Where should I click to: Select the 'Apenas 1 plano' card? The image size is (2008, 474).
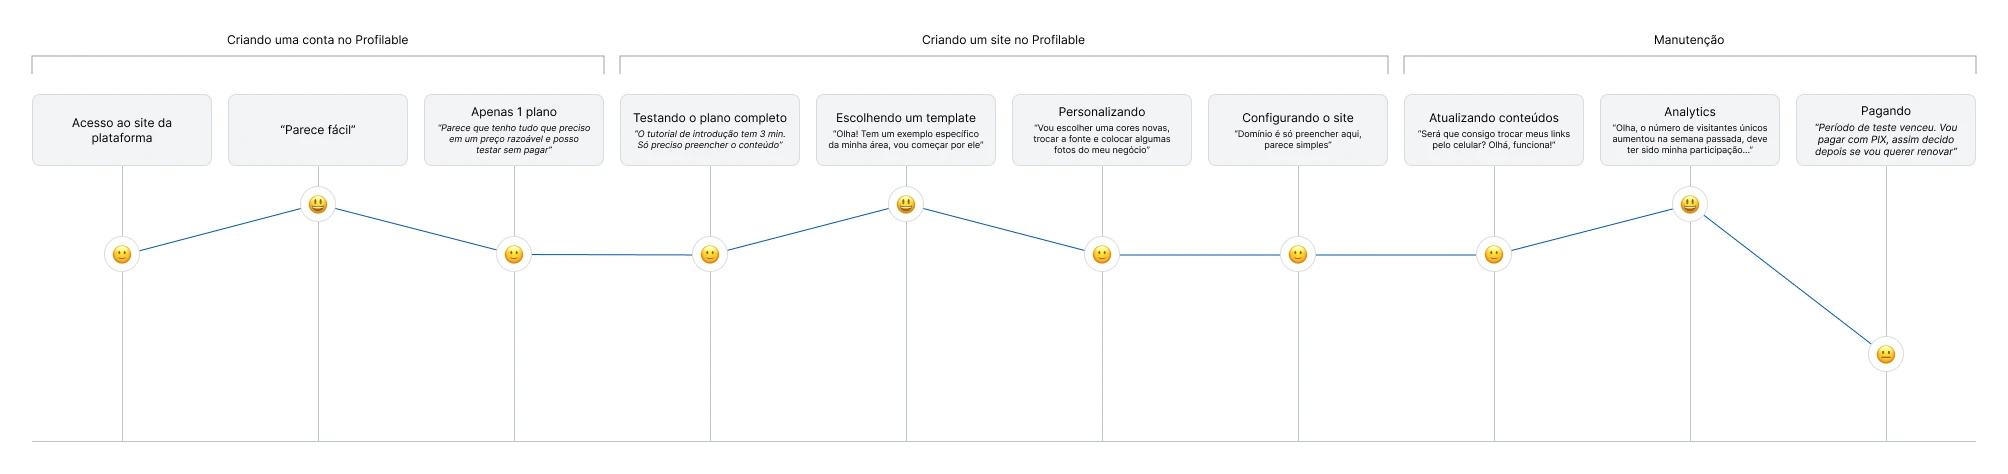click(514, 130)
